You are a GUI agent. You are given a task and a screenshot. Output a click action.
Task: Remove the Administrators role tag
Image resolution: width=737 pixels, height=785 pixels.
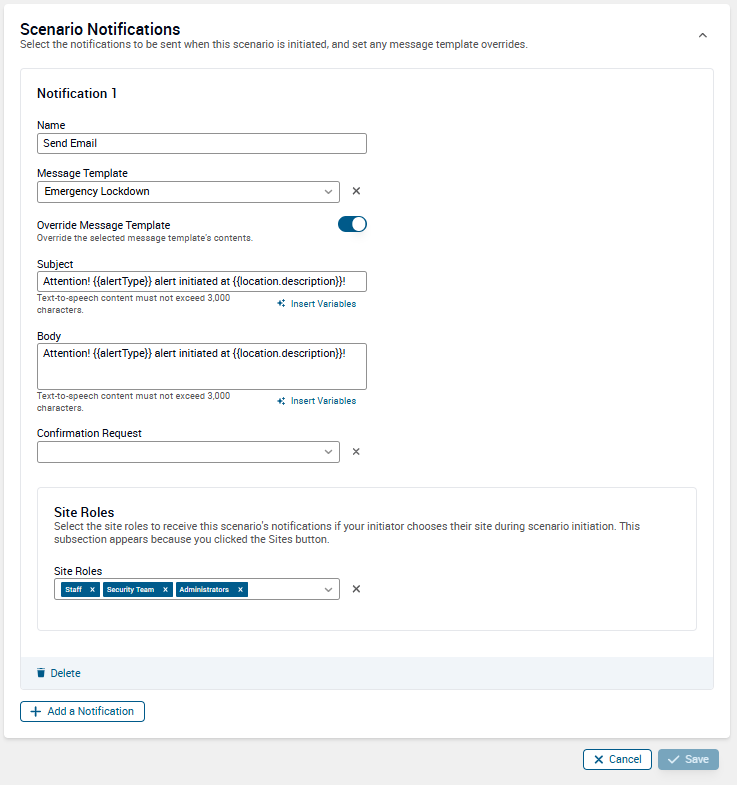click(240, 590)
